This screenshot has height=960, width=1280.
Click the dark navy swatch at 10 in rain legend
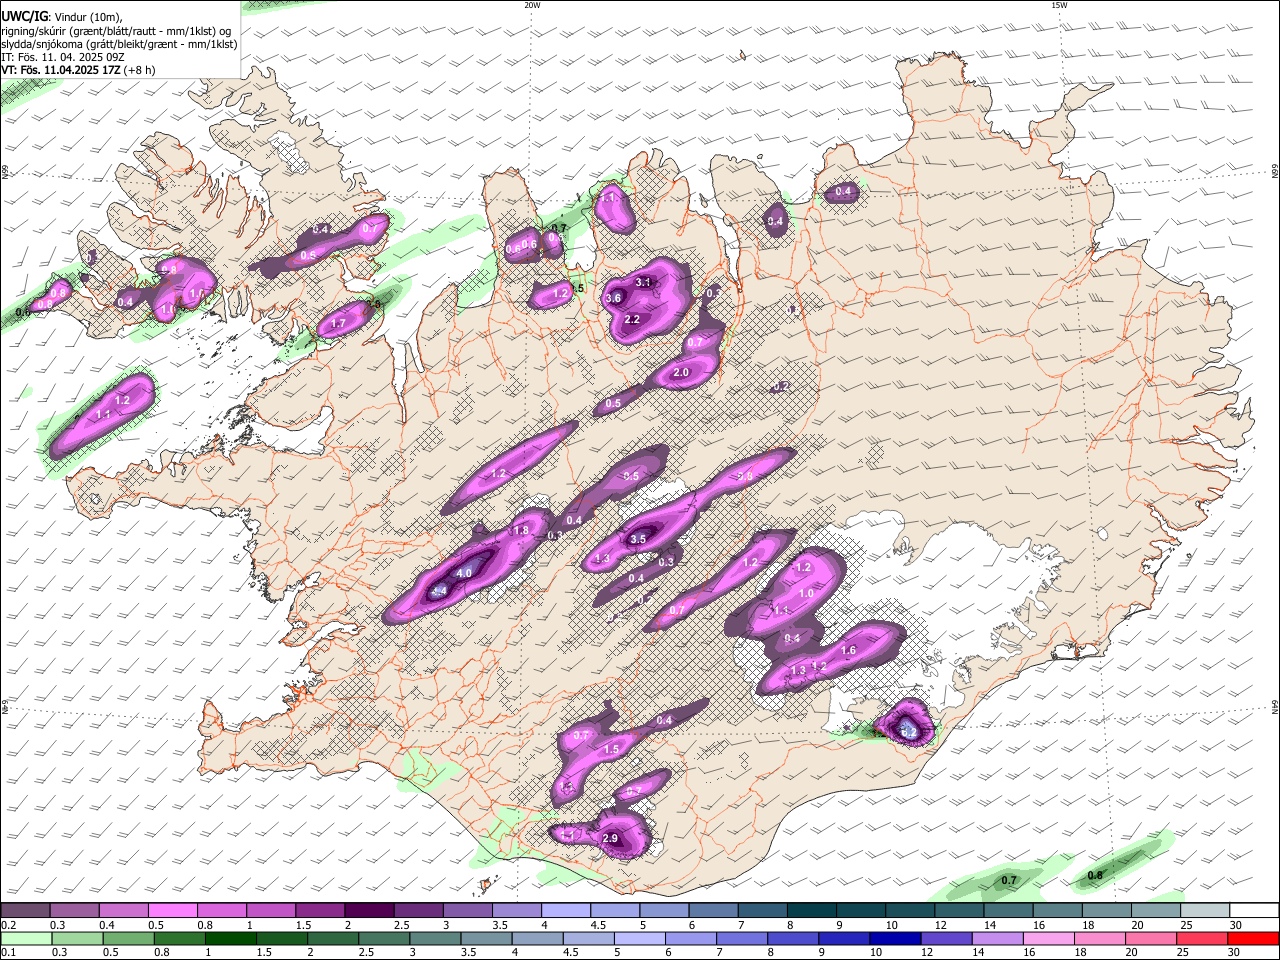[895, 938]
